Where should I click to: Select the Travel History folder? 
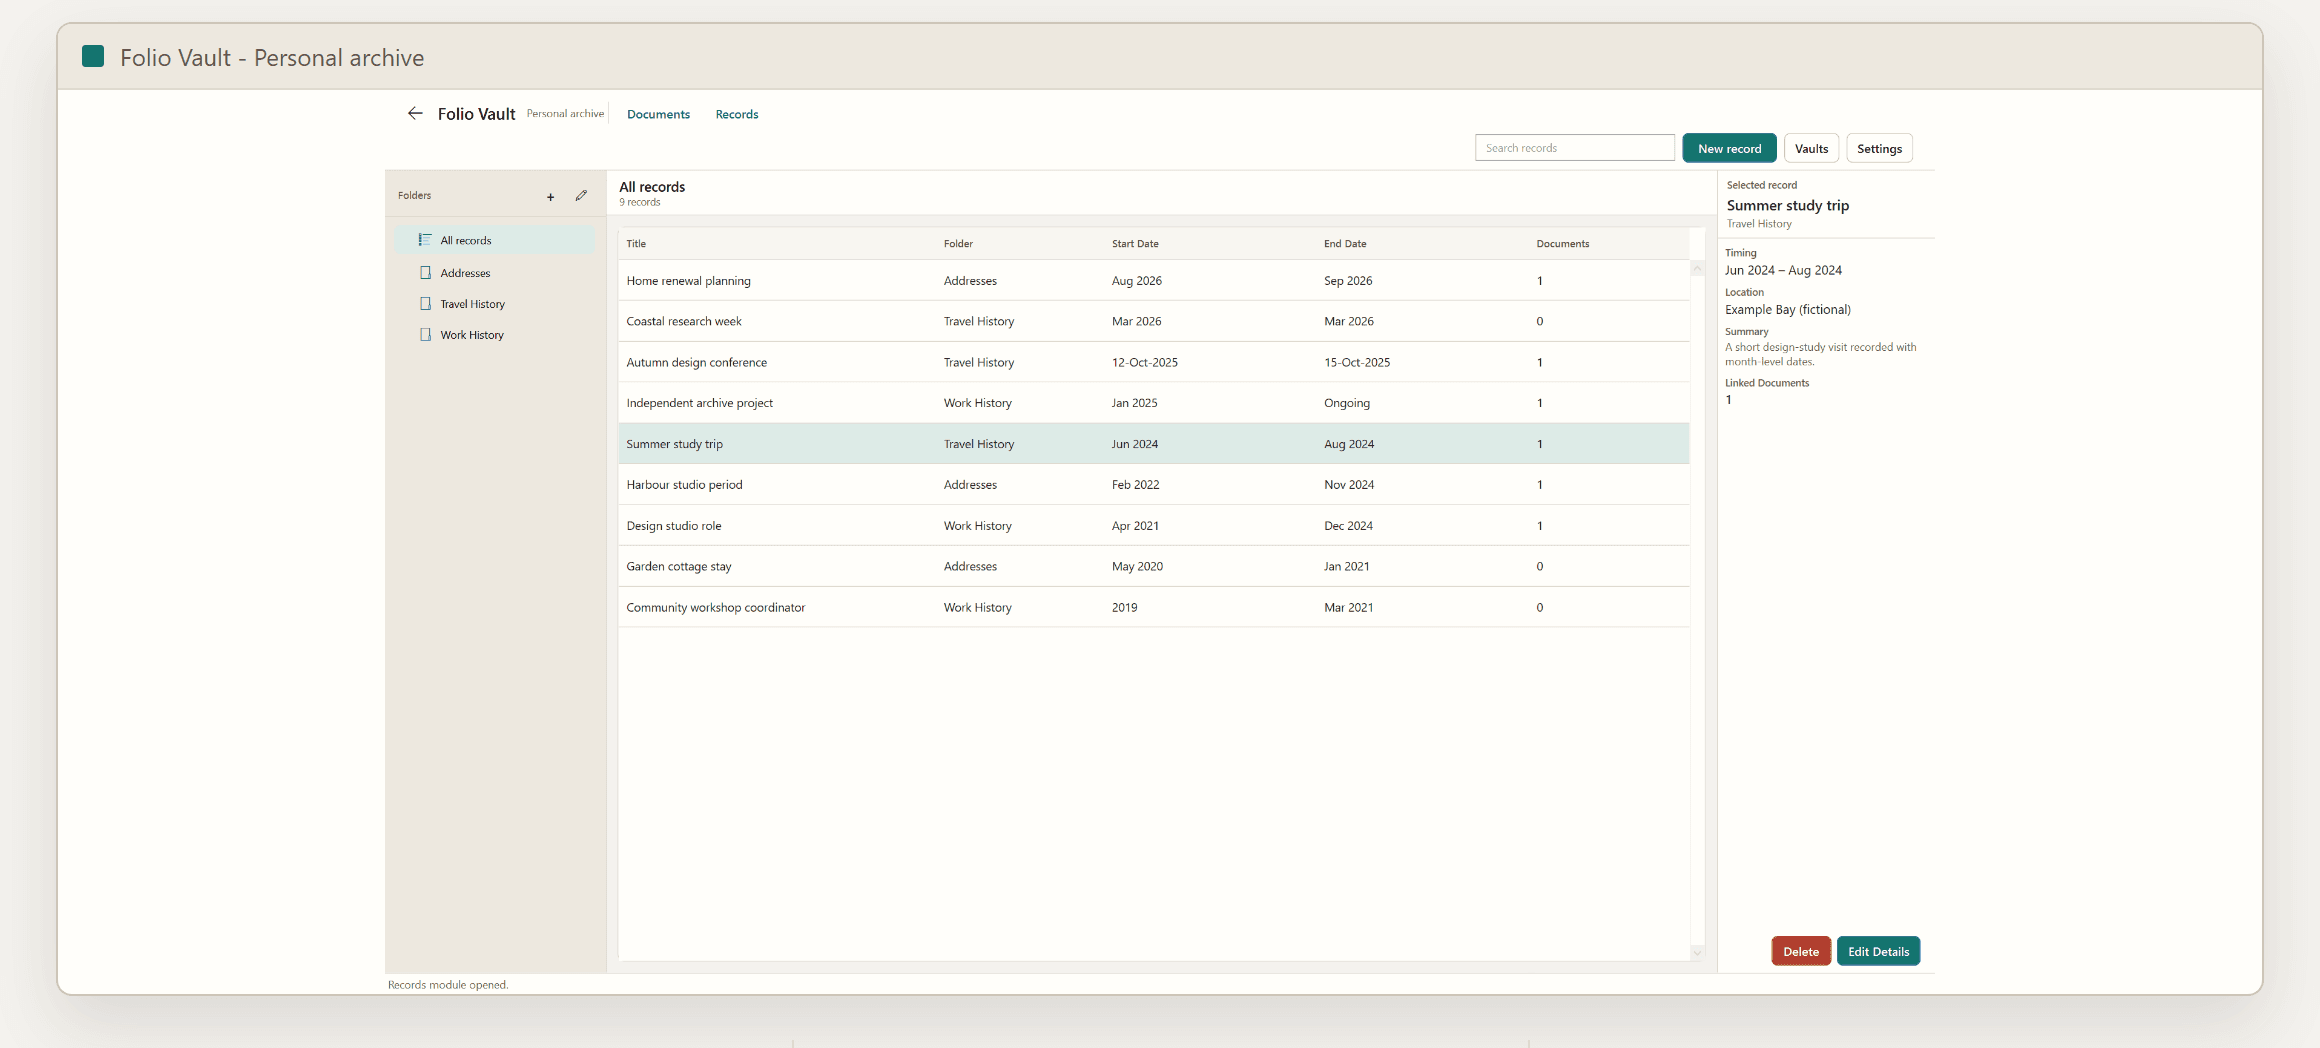[x=495, y=304]
